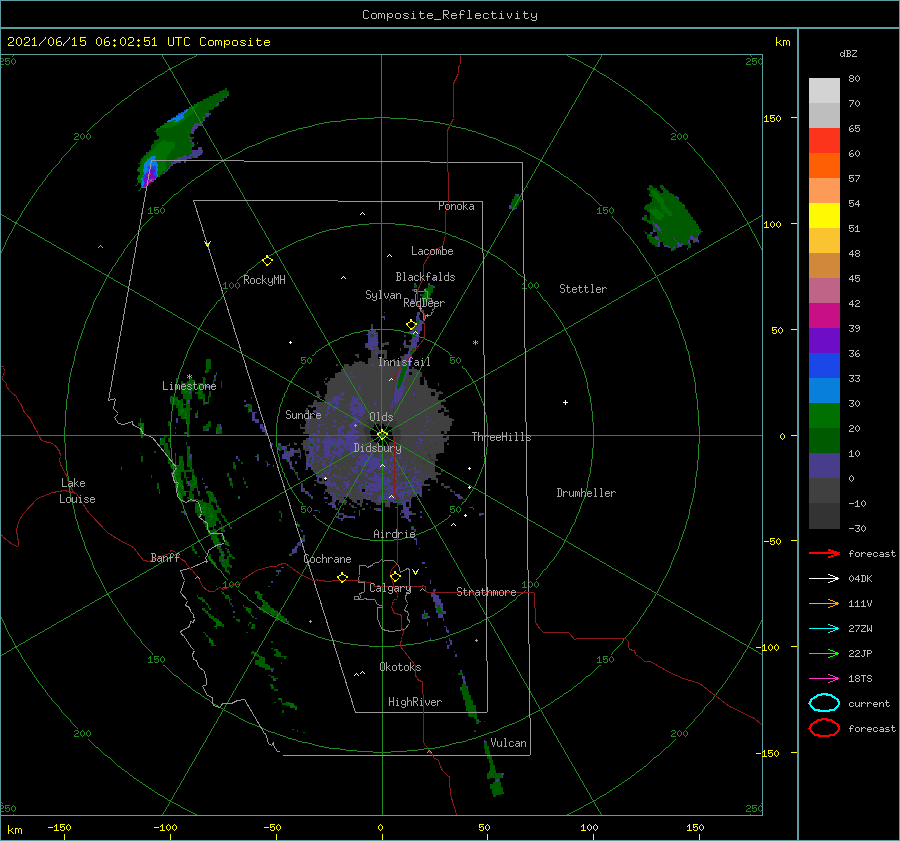900x841 pixels.
Task: Click the Vulcan city label
Action: pyautogui.click(x=509, y=743)
